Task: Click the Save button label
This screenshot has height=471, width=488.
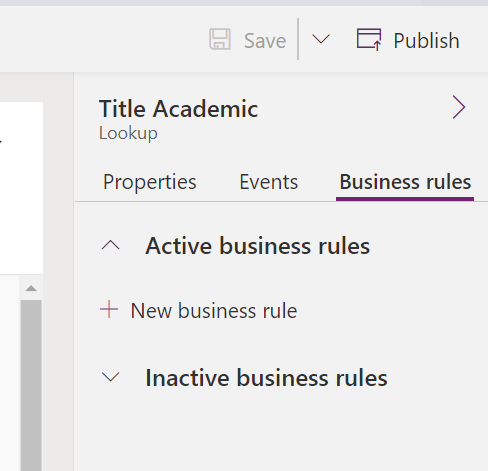Action: (265, 41)
